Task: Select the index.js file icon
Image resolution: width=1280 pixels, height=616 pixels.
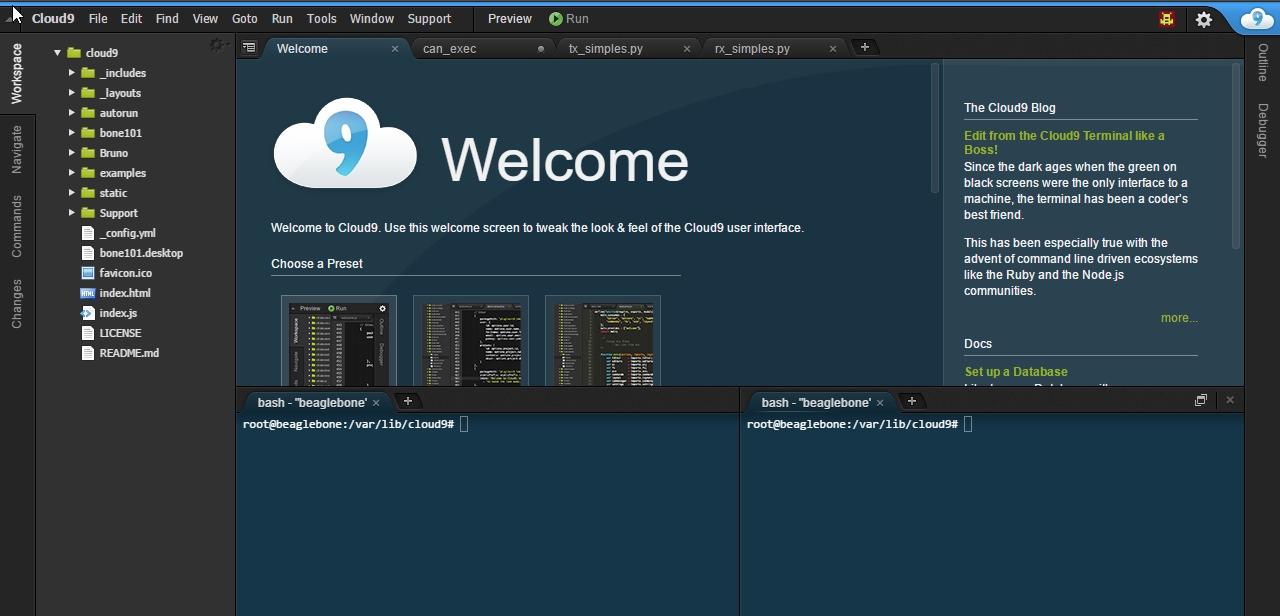Action: coord(88,313)
